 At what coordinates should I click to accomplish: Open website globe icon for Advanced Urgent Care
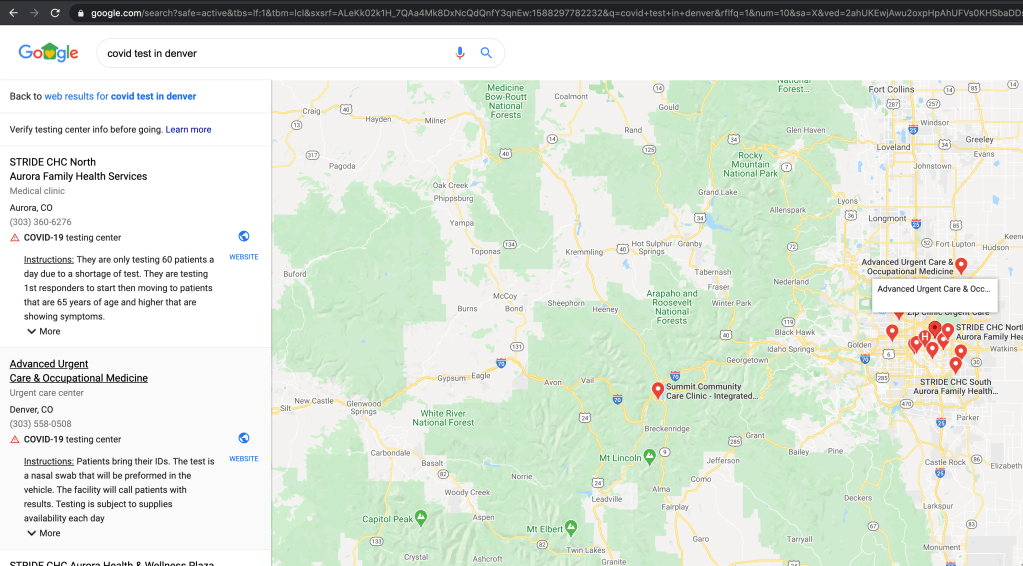tap(244, 439)
